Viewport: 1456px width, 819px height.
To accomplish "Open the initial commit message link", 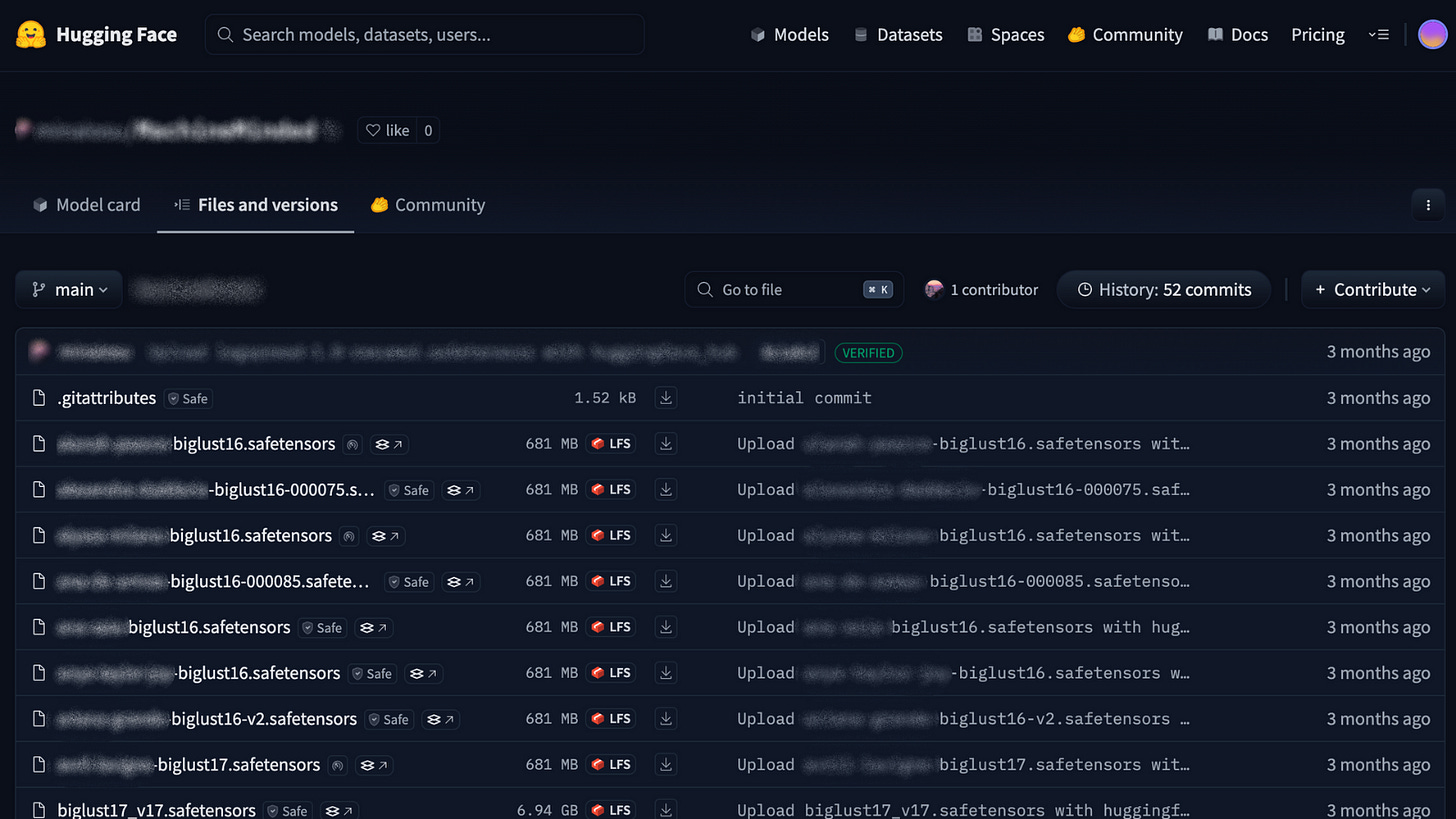I will (805, 398).
